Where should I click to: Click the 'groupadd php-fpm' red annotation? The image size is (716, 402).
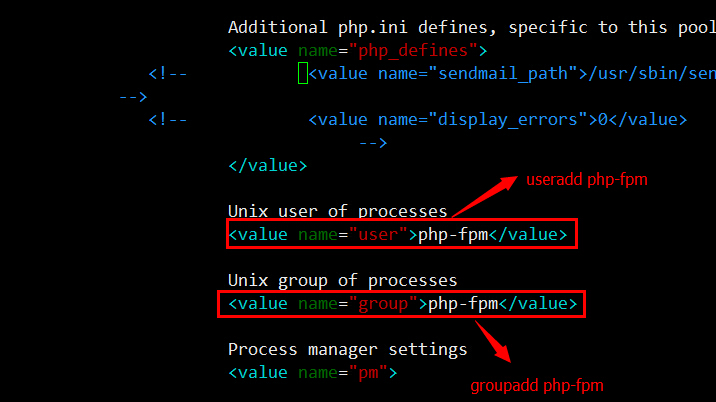(x=537, y=385)
